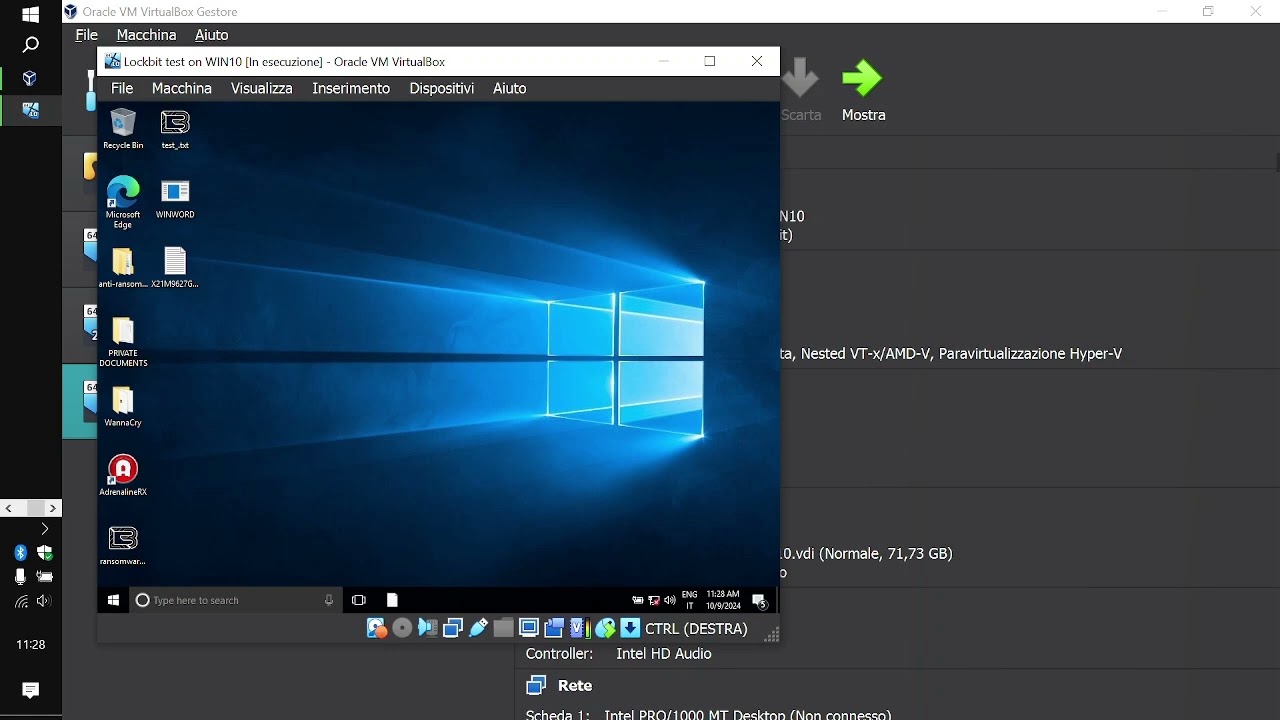Click the guest taskbar pinned file icon
This screenshot has width=1280, height=720.
pos(392,600)
